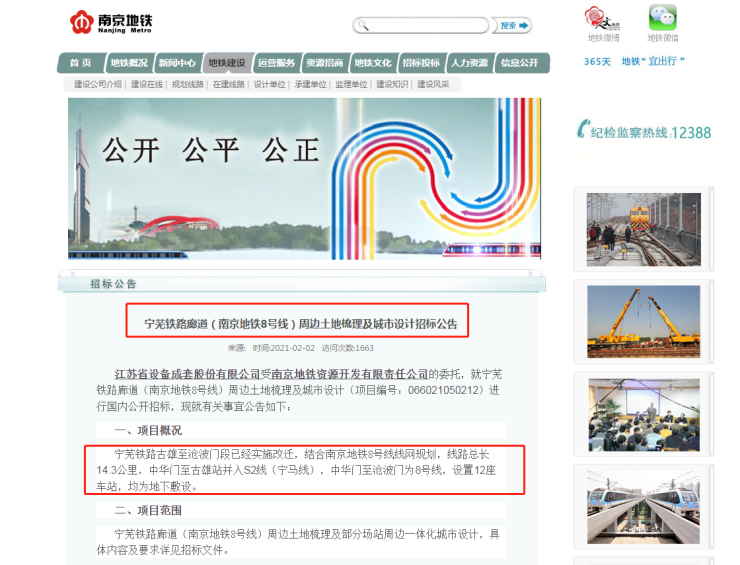Open the 地铁微信 WeChat icon

pyautogui.click(x=662, y=18)
